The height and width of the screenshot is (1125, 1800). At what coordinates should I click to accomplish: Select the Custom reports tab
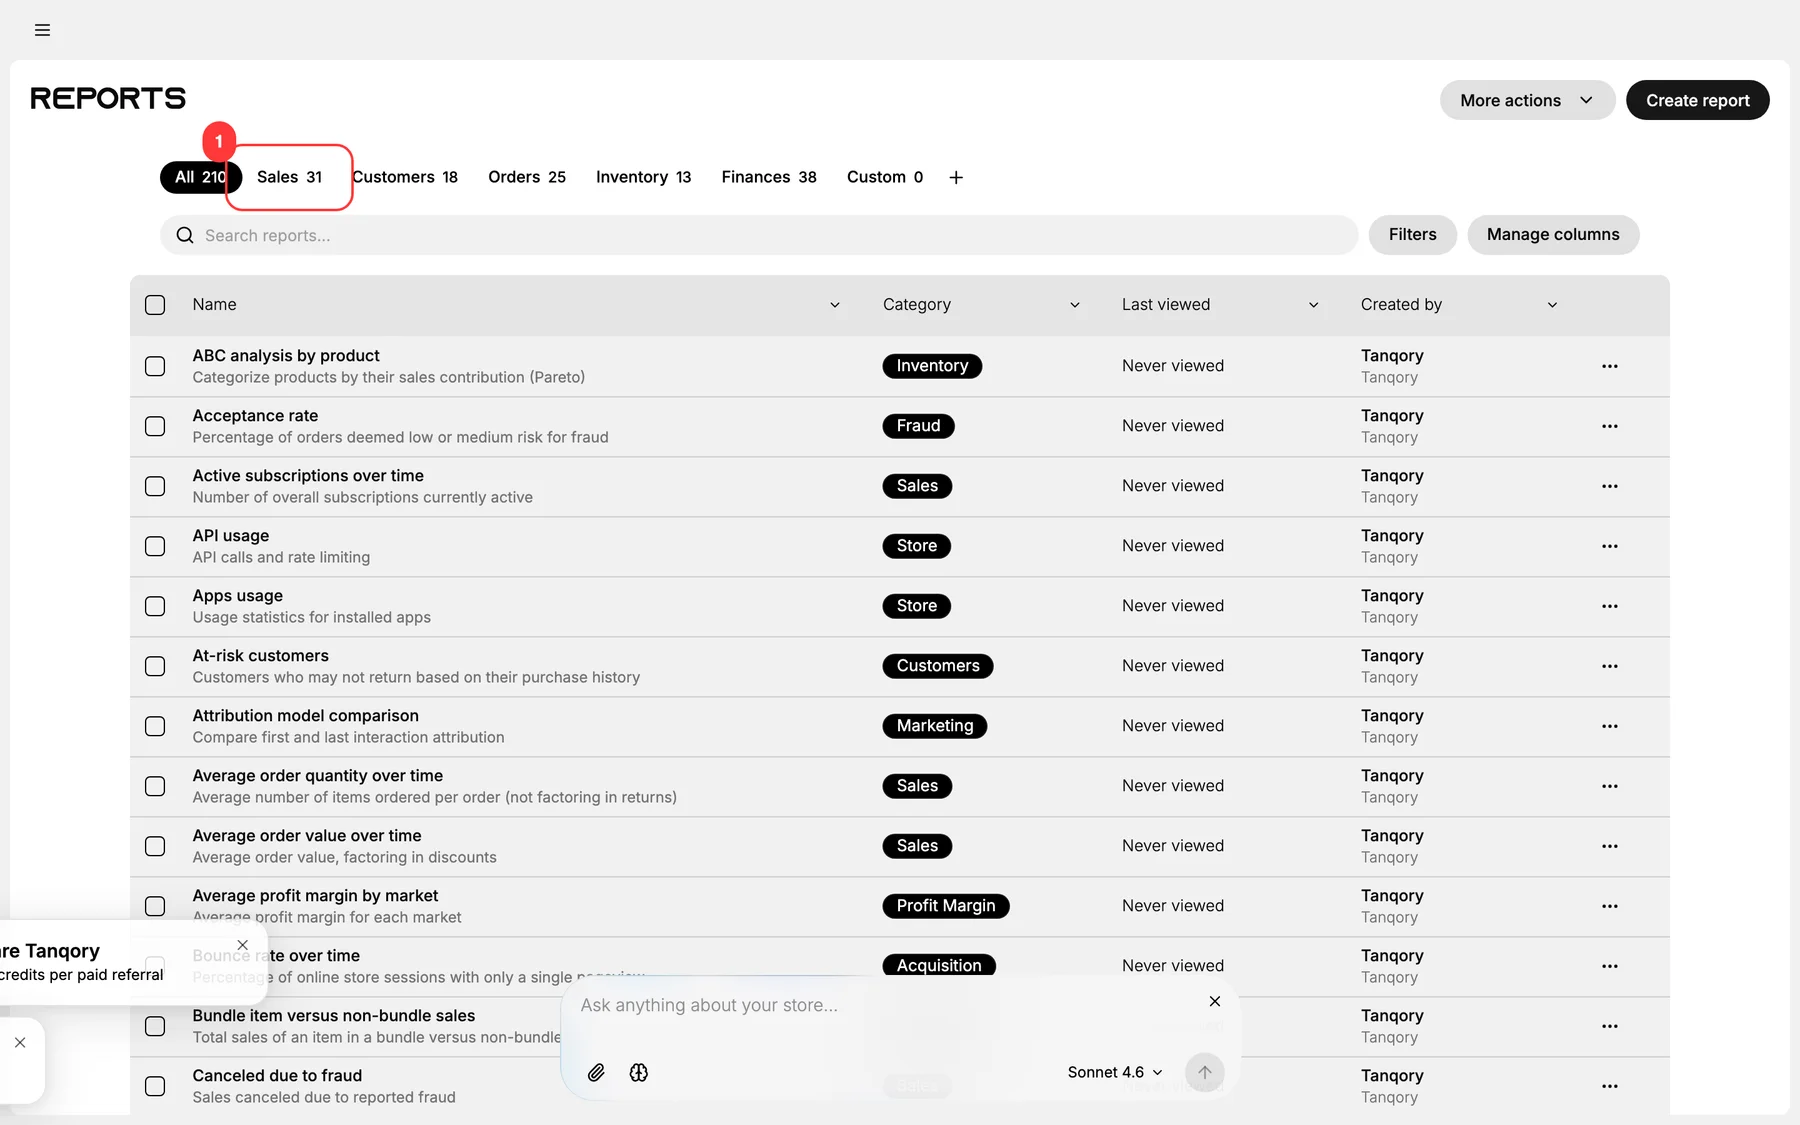coord(885,177)
